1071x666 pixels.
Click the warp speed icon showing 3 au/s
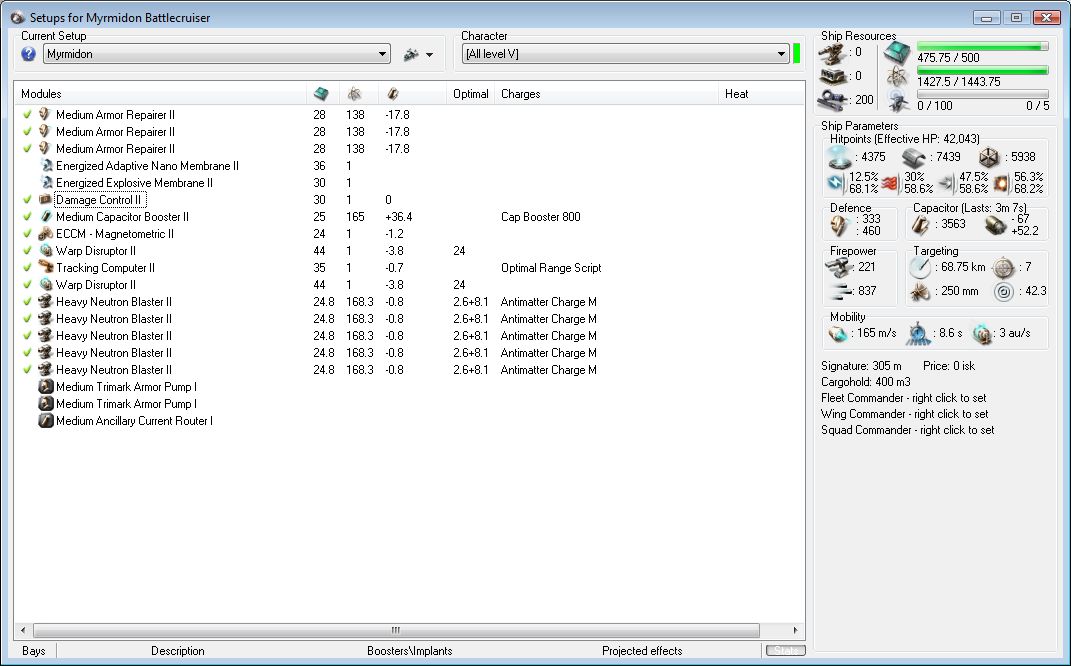click(x=982, y=333)
